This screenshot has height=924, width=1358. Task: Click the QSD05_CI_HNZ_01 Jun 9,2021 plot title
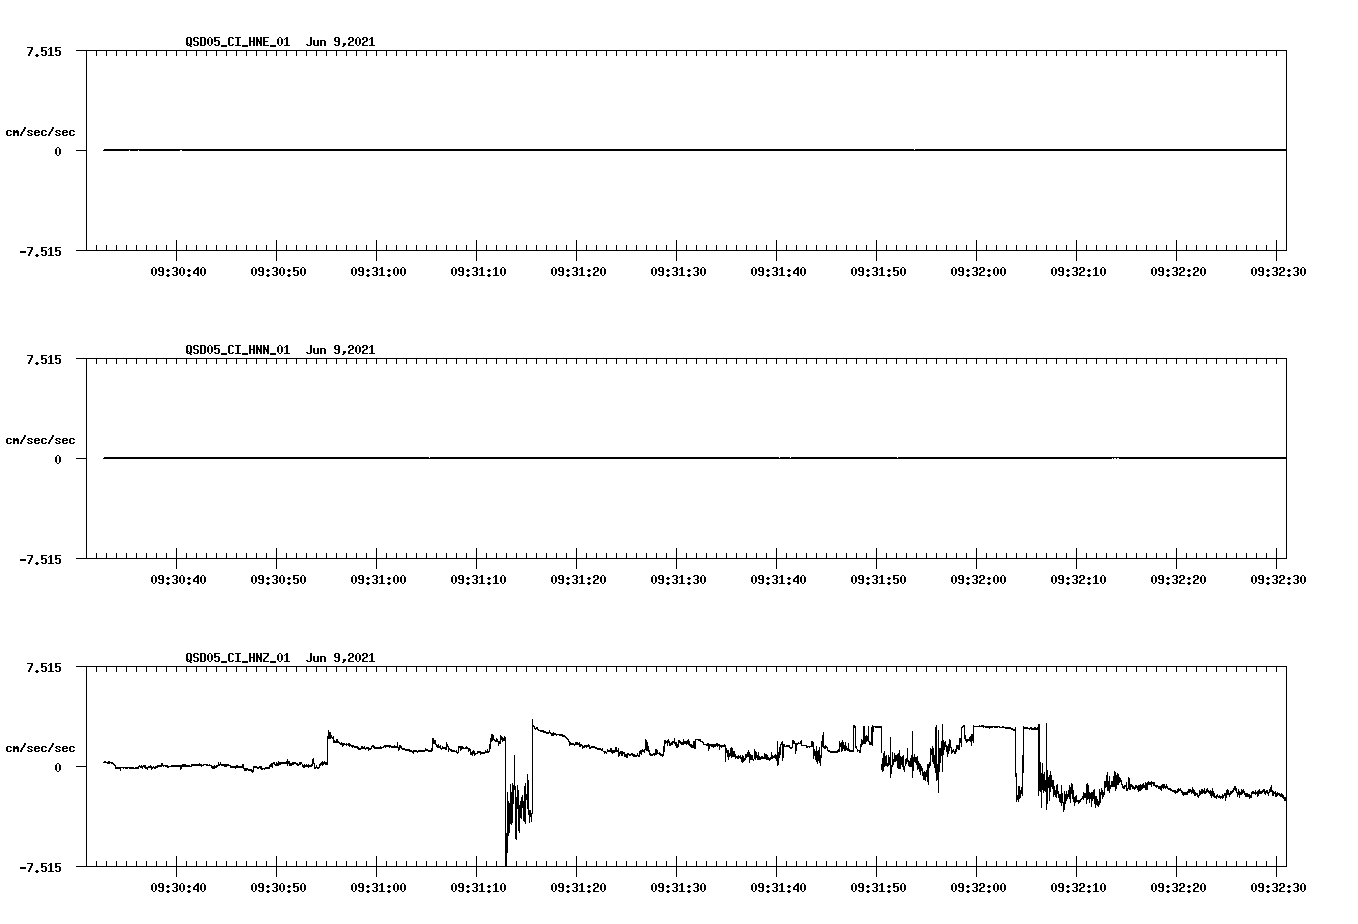tap(280, 658)
